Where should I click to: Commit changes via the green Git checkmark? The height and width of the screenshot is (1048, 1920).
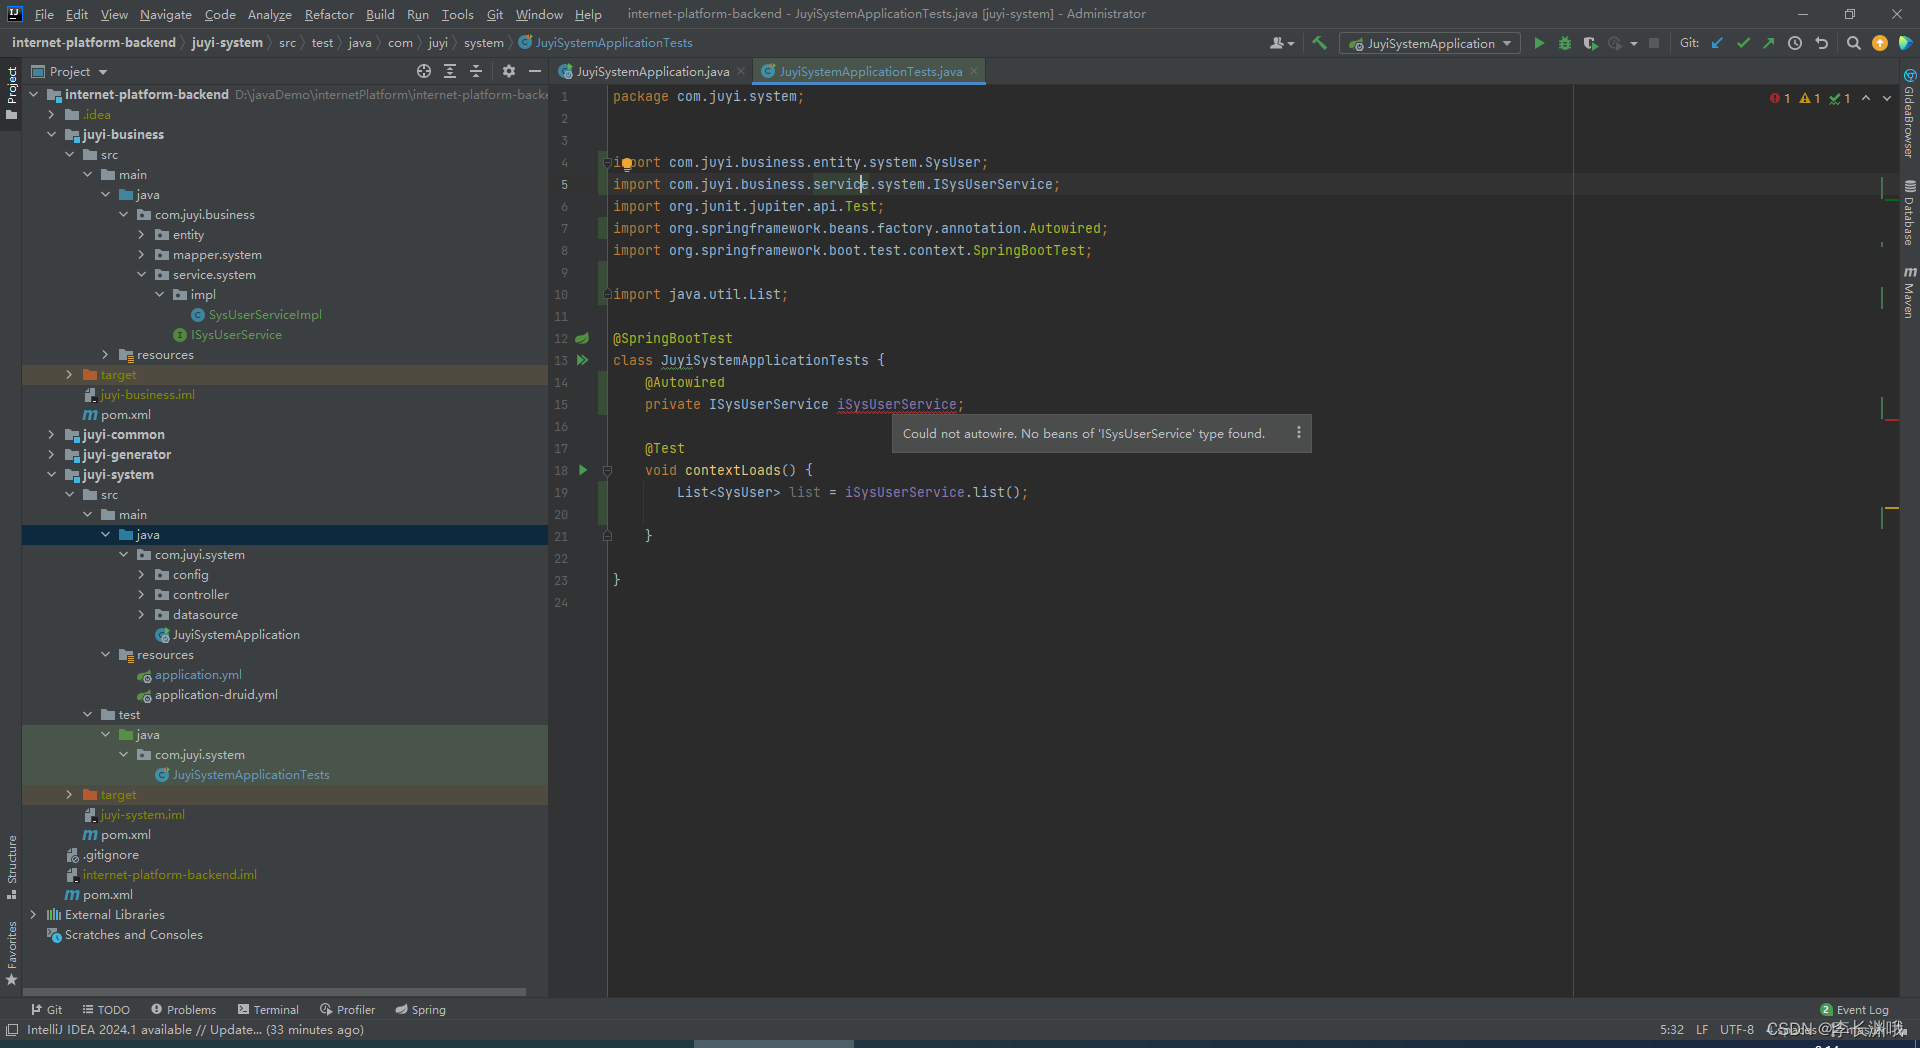[x=1743, y=43]
